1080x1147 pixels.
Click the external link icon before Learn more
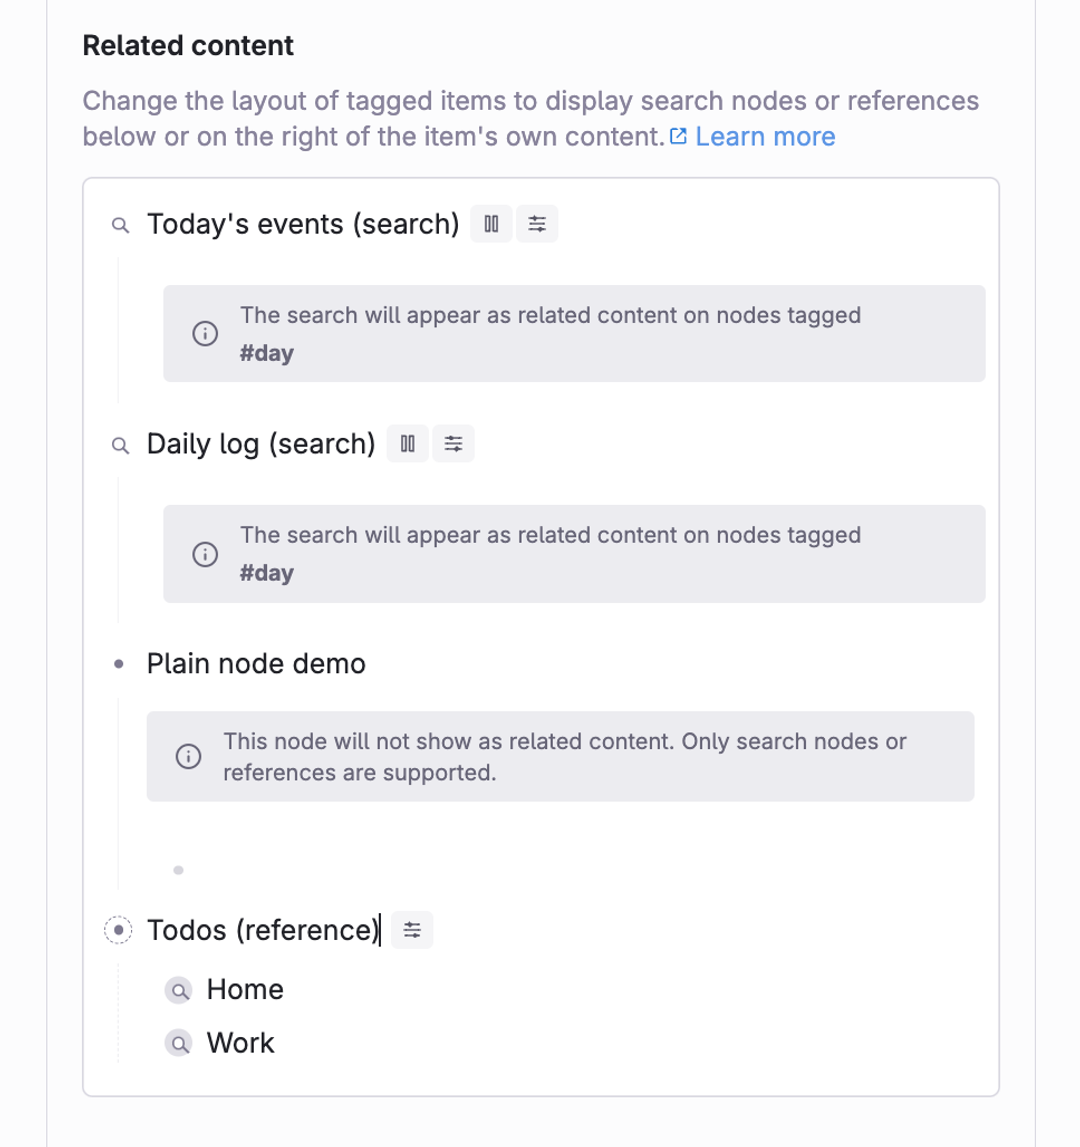click(679, 137)
